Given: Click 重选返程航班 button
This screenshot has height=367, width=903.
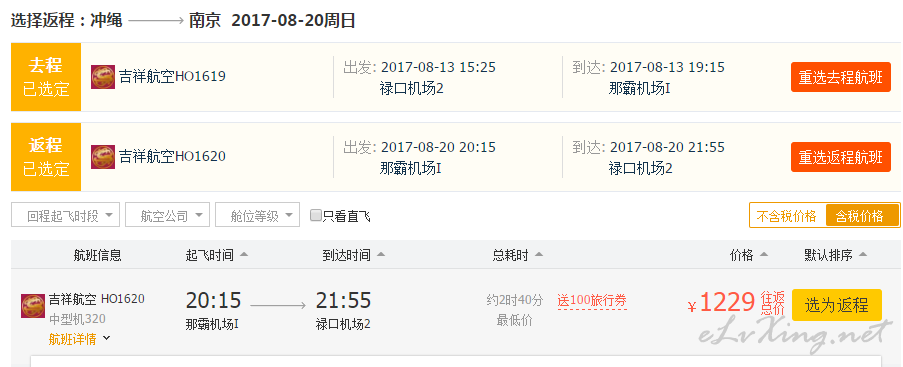Looking at the screenshot, I should tap(840, 157).
